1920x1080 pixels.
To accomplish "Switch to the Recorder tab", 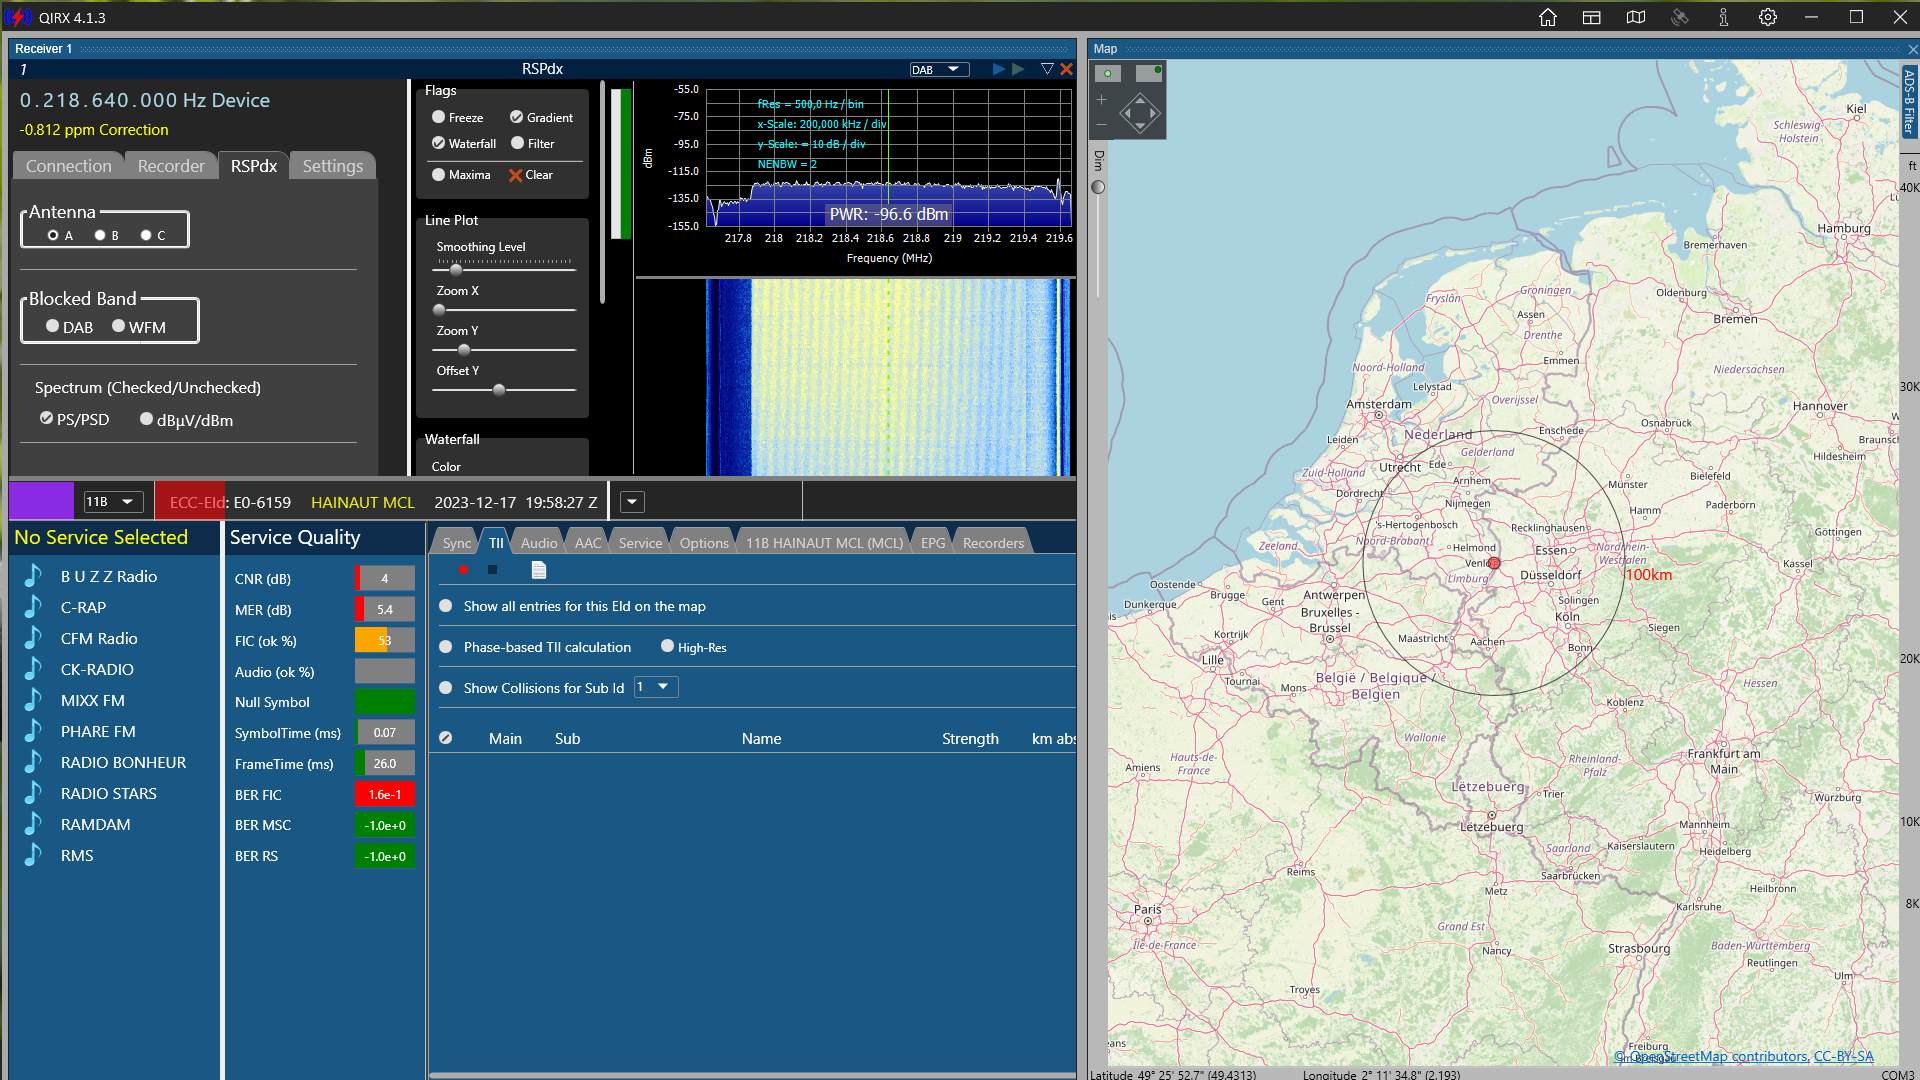I will point(171,166).
